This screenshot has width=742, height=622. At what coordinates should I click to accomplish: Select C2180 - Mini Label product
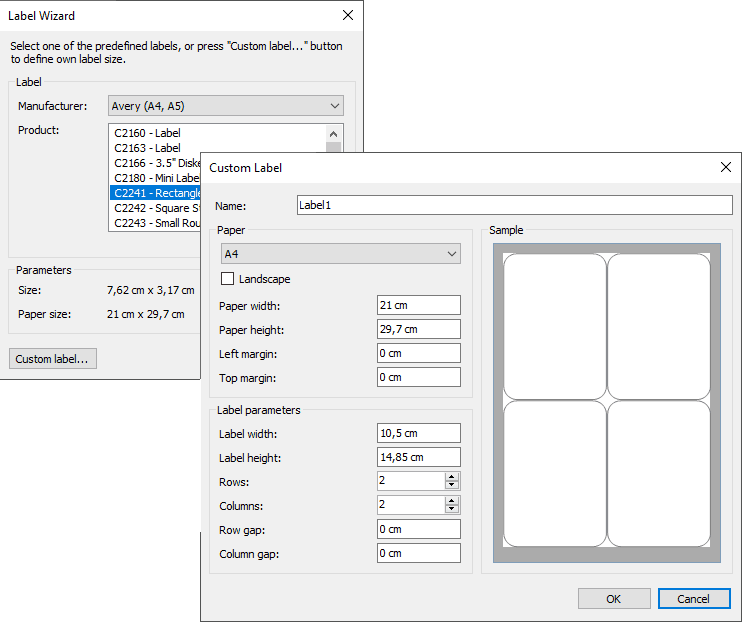coord(156,178)
